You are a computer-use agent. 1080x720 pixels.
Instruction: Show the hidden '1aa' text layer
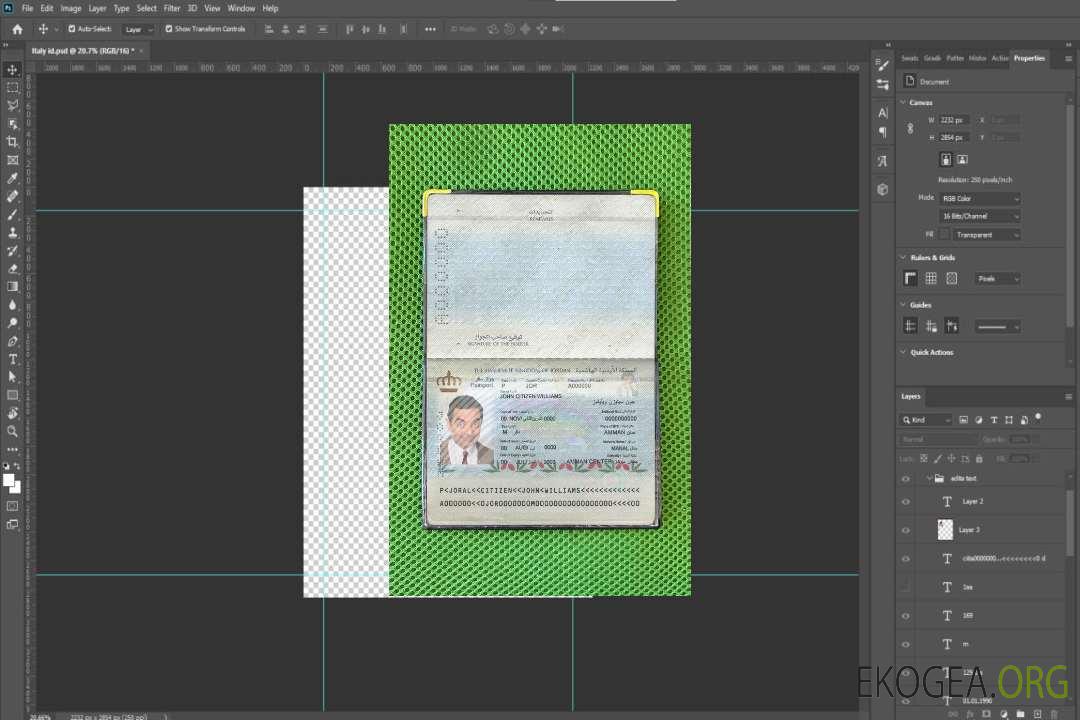click(906, 587)
